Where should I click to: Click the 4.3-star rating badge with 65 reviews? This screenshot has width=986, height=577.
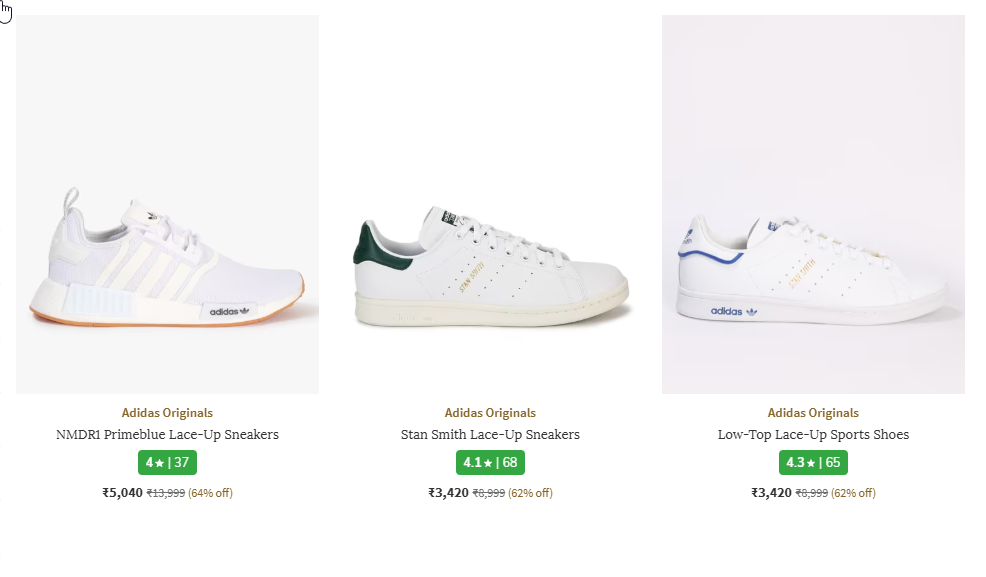813,463
